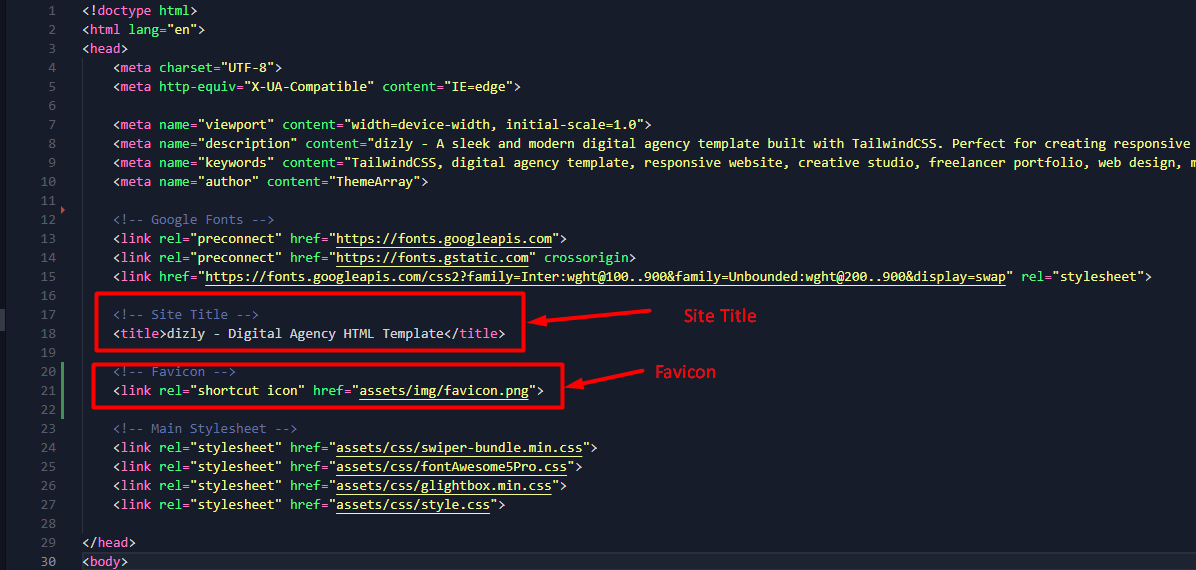Open the fontAwesome5Pro.css path link
This screenshot has height=570, width=1196.
pos(452,466)
